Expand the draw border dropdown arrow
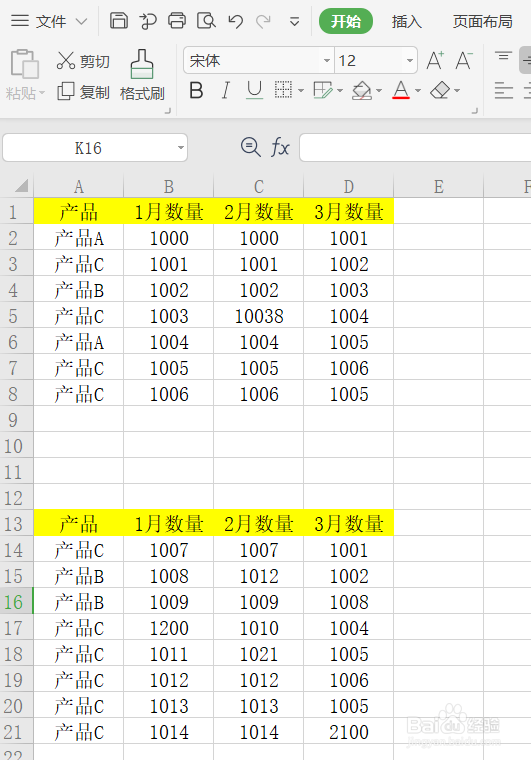Viewport: 531px width, 760px height. point(340,91)
